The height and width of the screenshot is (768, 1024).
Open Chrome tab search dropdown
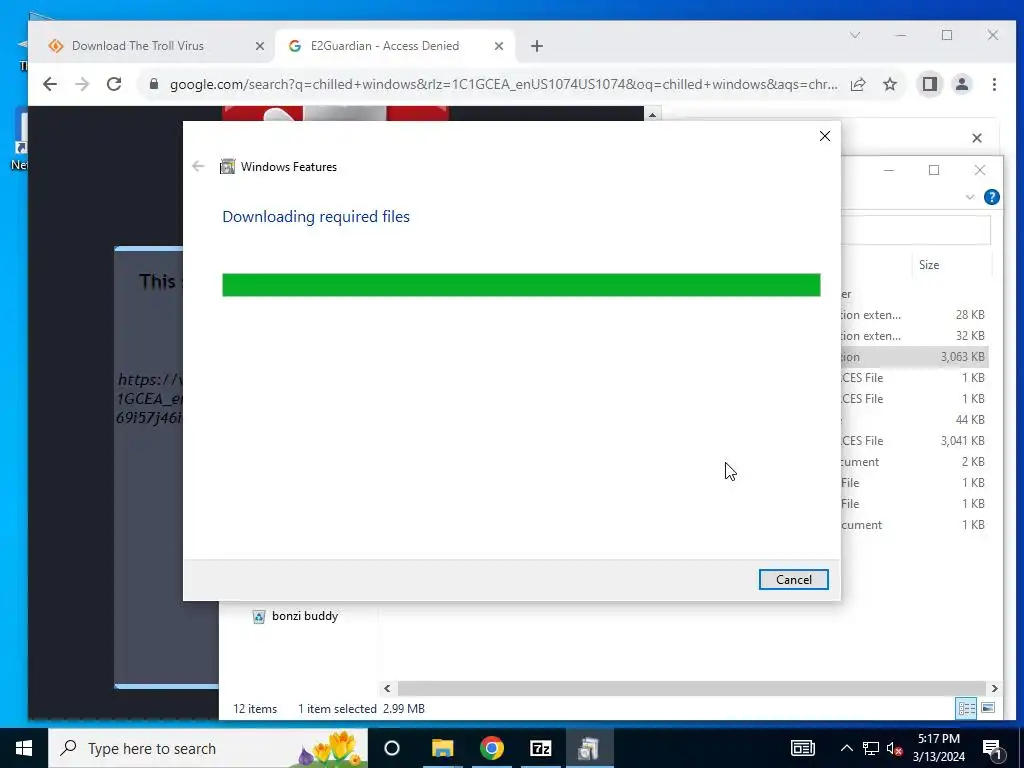pos(855,35)
